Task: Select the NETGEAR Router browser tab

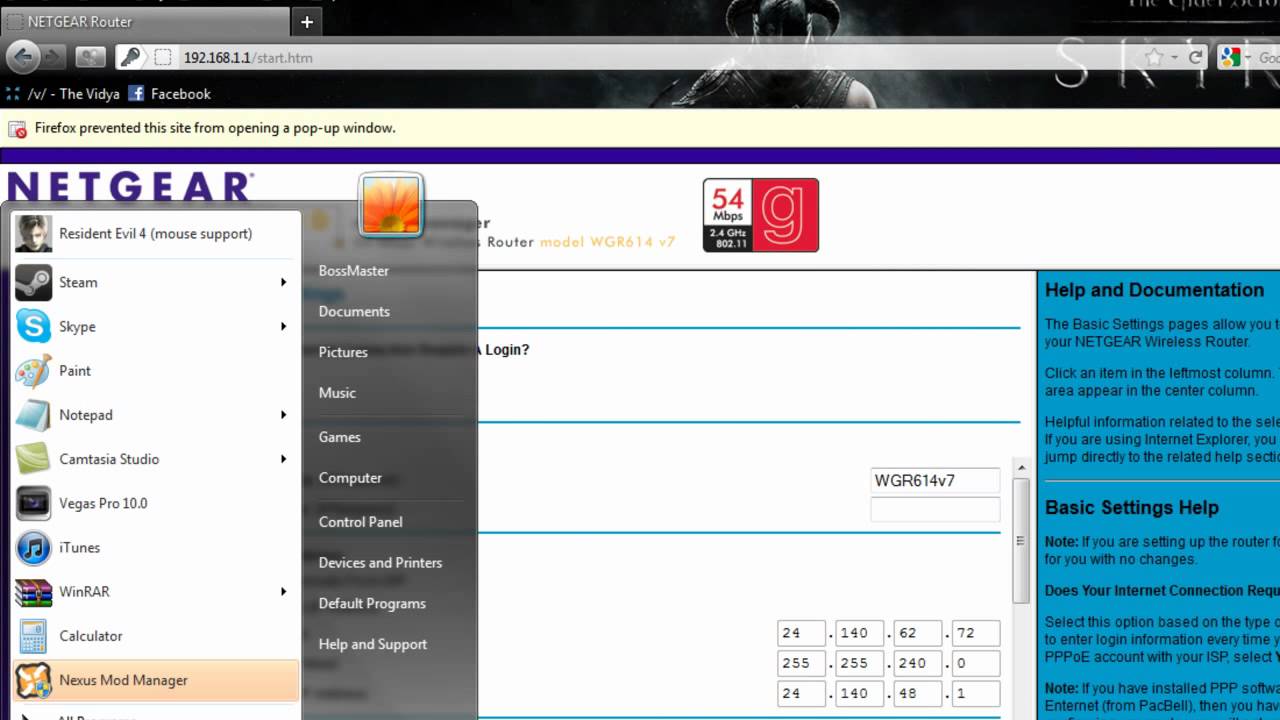Action: coord(146,21)
